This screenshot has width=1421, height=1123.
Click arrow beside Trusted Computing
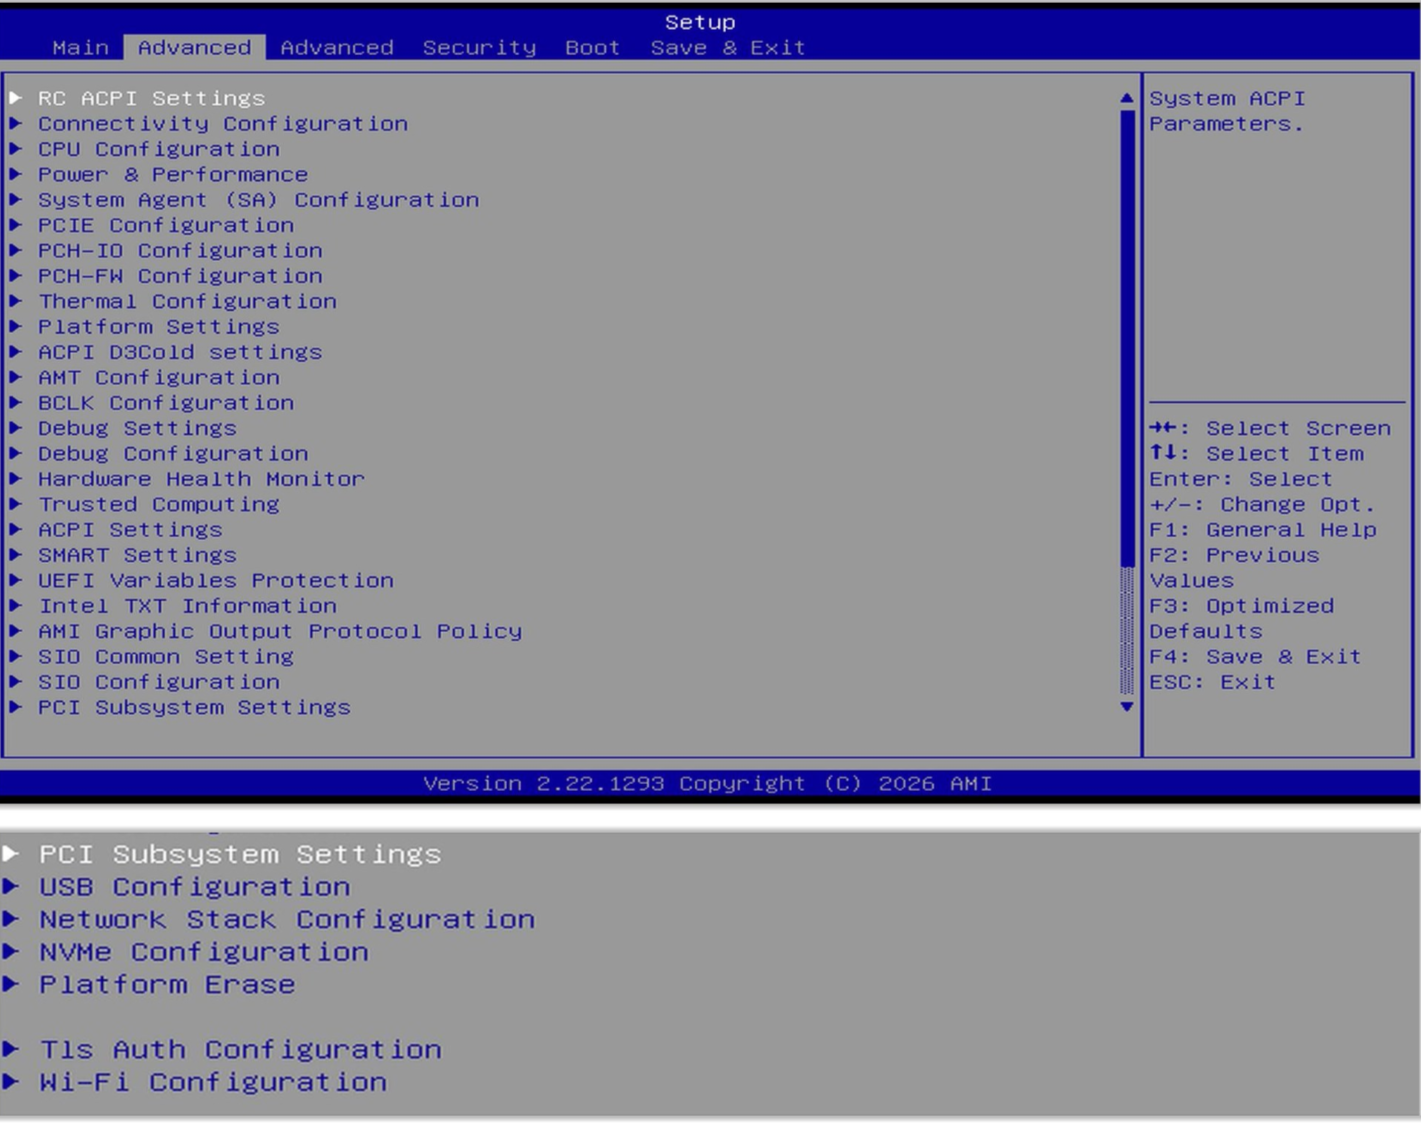pyautogui.click(x=15, y=504)
